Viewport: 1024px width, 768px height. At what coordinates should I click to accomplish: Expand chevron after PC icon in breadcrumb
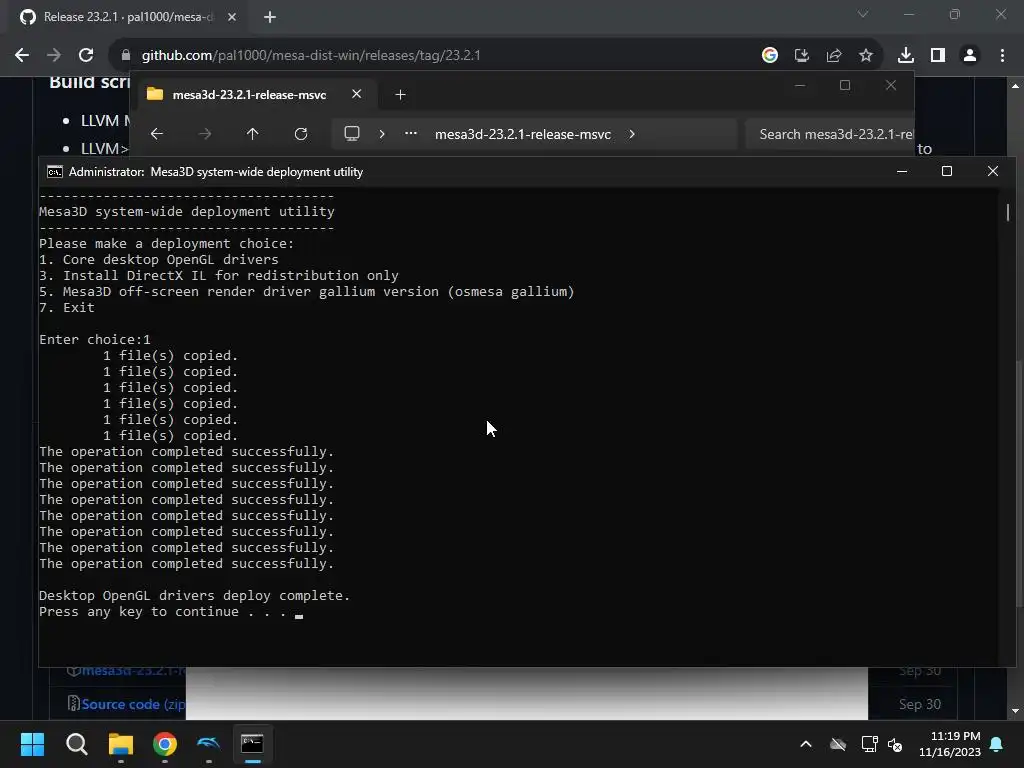[382, 134]
